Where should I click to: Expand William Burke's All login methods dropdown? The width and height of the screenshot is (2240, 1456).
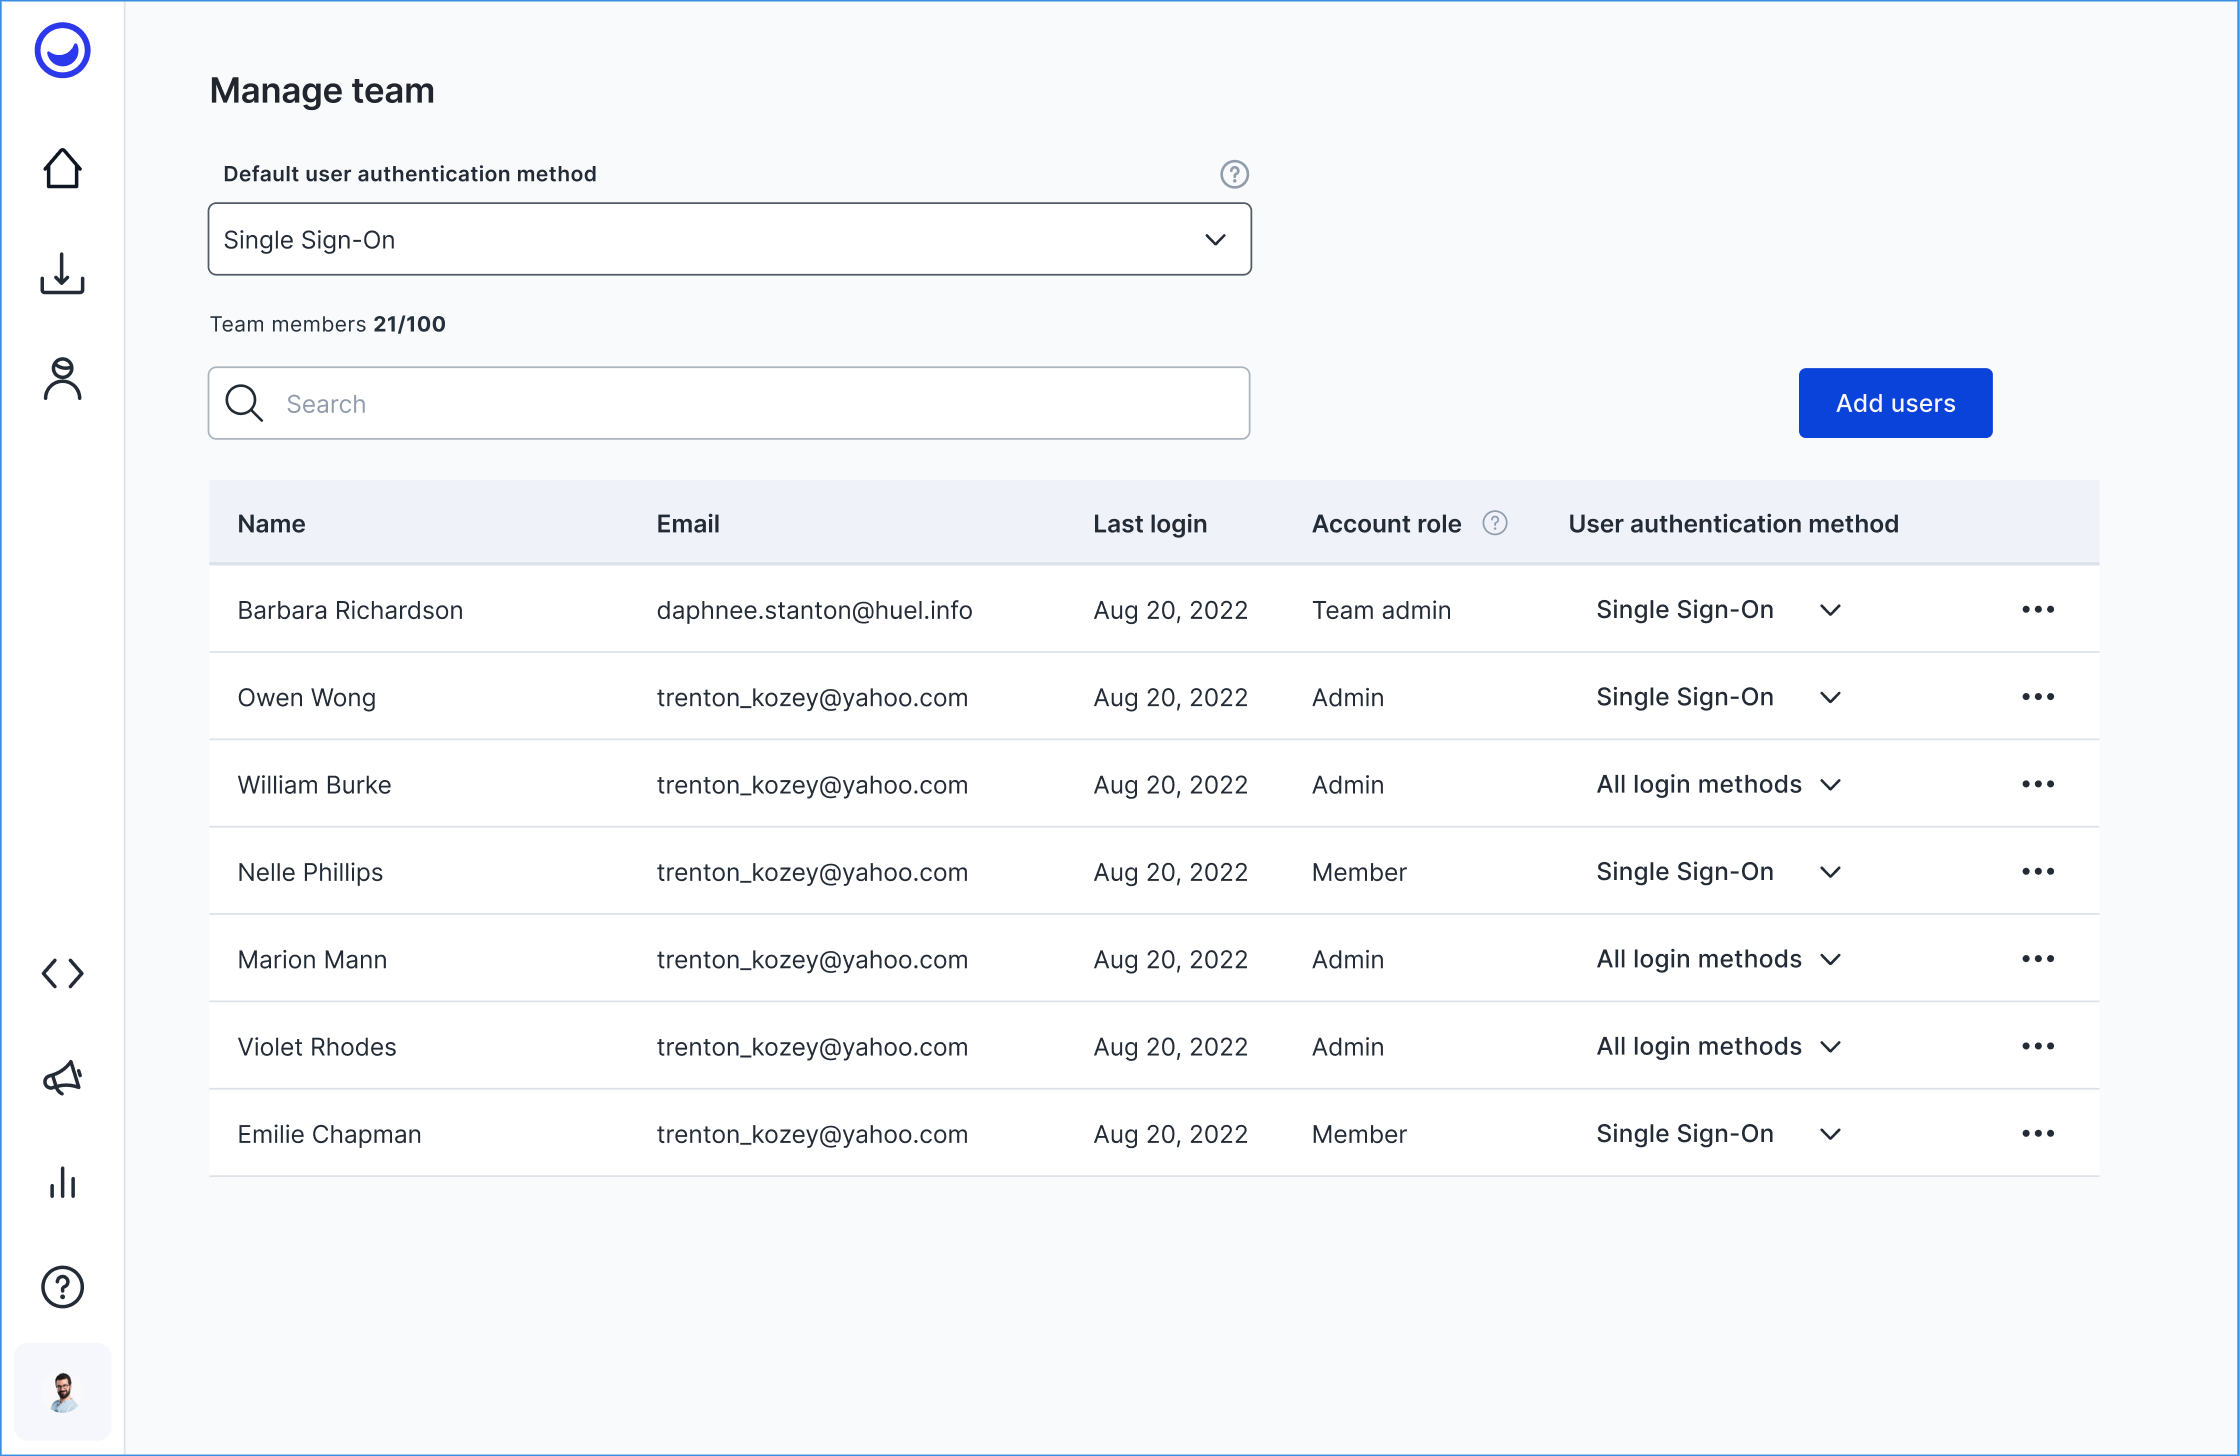(1717, 785)
